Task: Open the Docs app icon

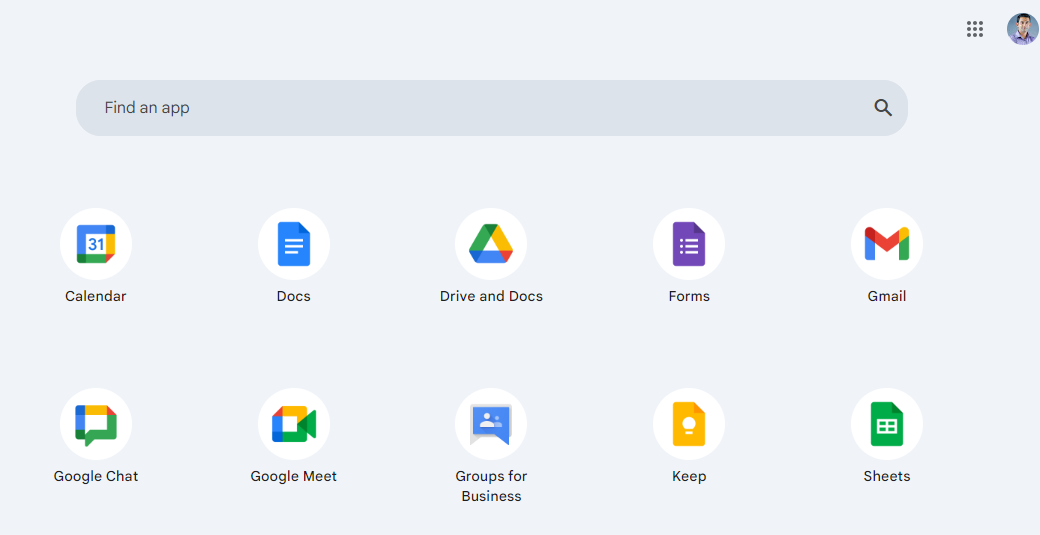Action: point(294,244)
